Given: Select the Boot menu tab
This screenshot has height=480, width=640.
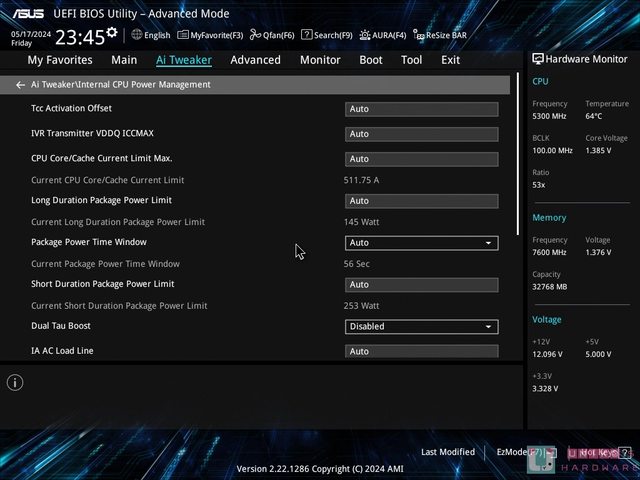Looking at the screenshot, I should coord(371,60).
